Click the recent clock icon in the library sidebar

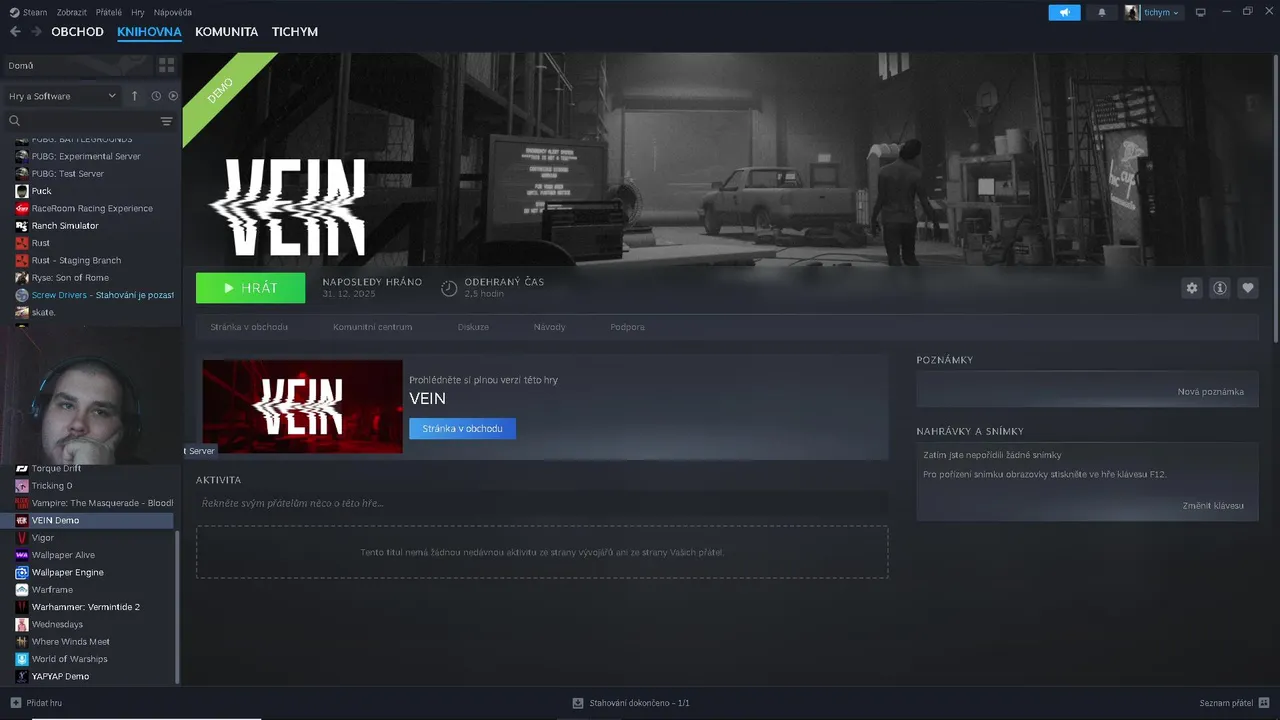pos(156,96)
